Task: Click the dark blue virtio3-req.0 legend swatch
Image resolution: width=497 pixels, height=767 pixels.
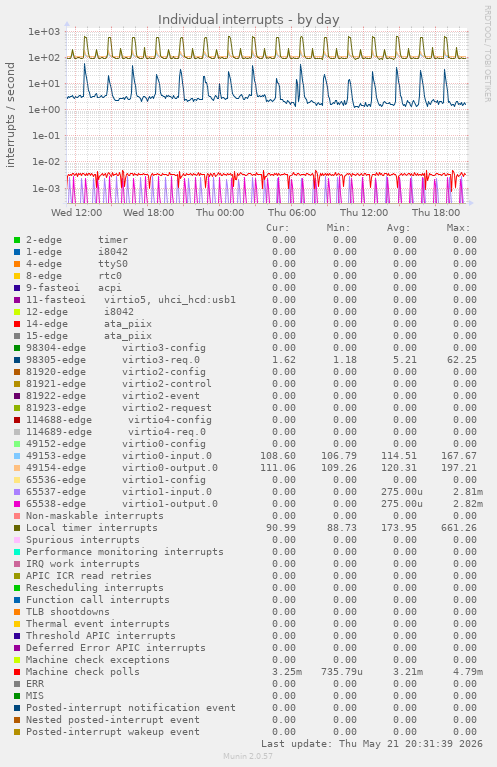Action: (17, 360)
